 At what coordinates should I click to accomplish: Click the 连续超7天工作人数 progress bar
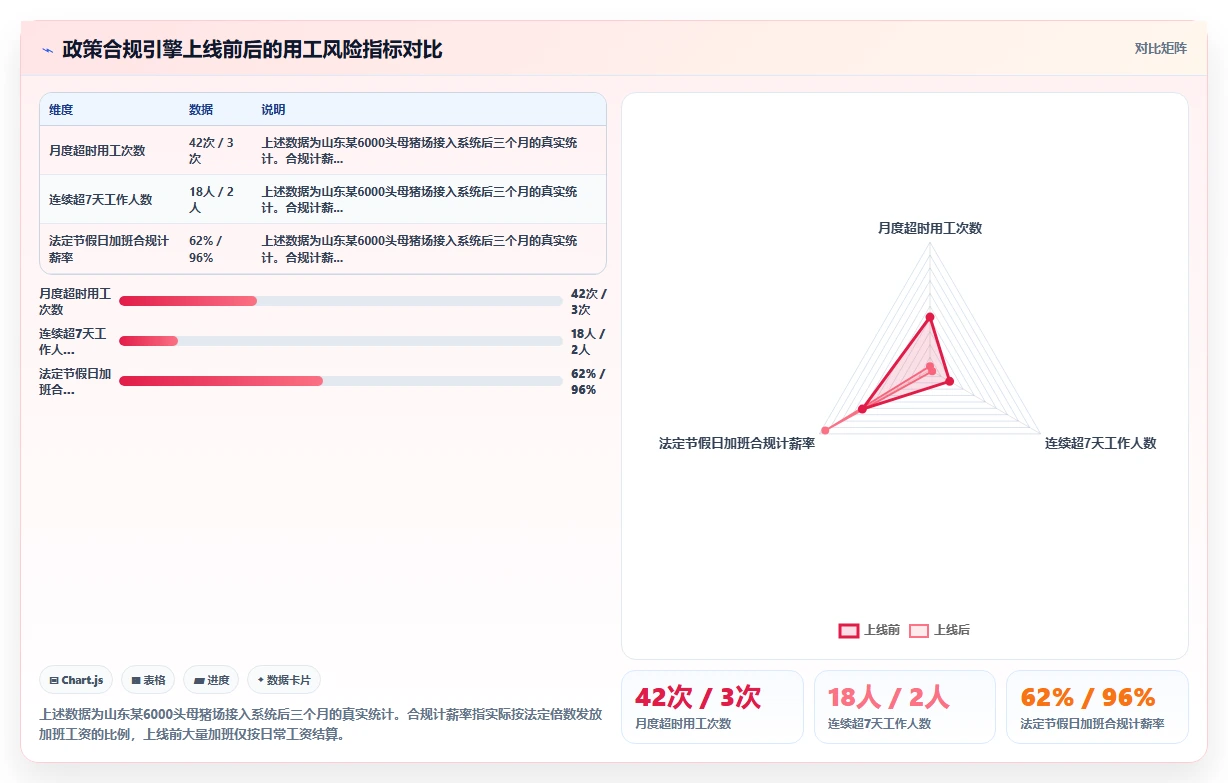coord(341,341)
